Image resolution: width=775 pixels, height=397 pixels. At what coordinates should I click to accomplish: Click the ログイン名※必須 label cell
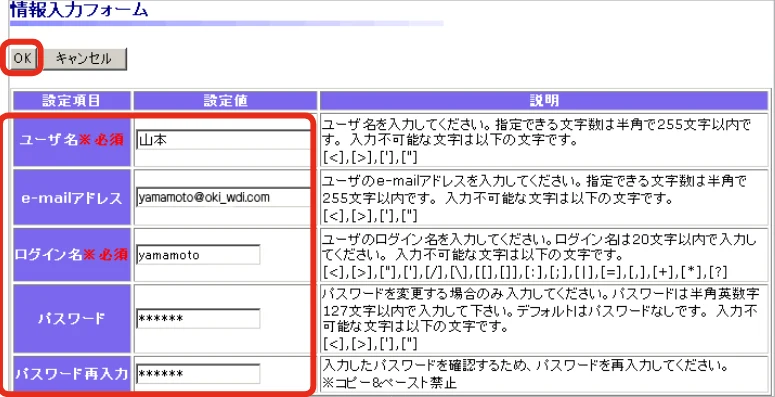[72, 255]
